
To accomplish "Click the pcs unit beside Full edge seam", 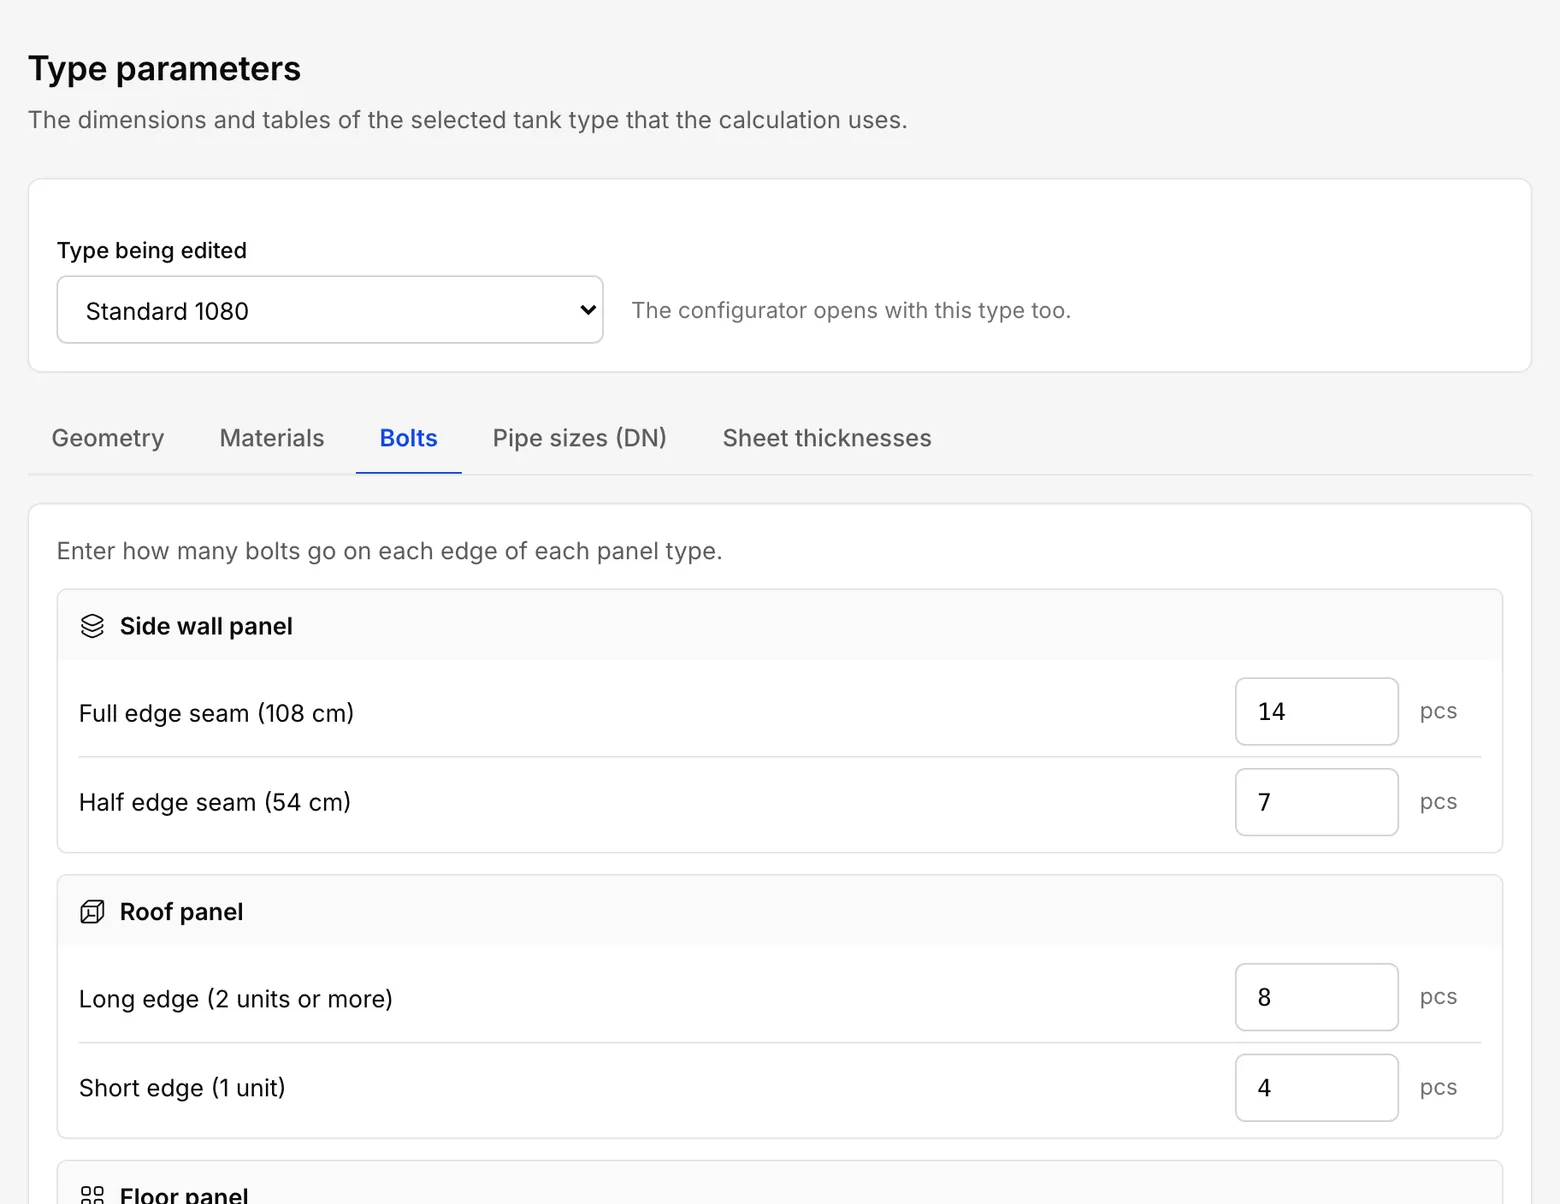I will pyautogui.click(x=1438, y=711).
